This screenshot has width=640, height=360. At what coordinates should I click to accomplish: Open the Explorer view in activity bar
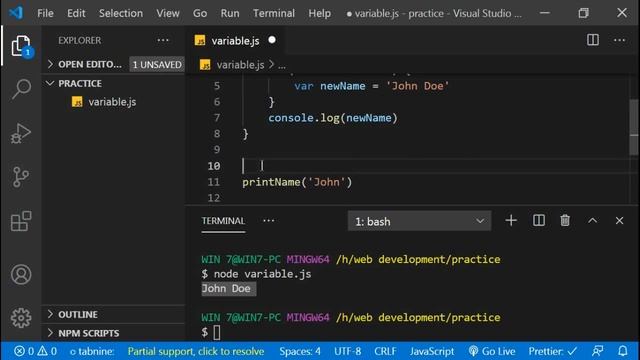(x=21, y=46)
